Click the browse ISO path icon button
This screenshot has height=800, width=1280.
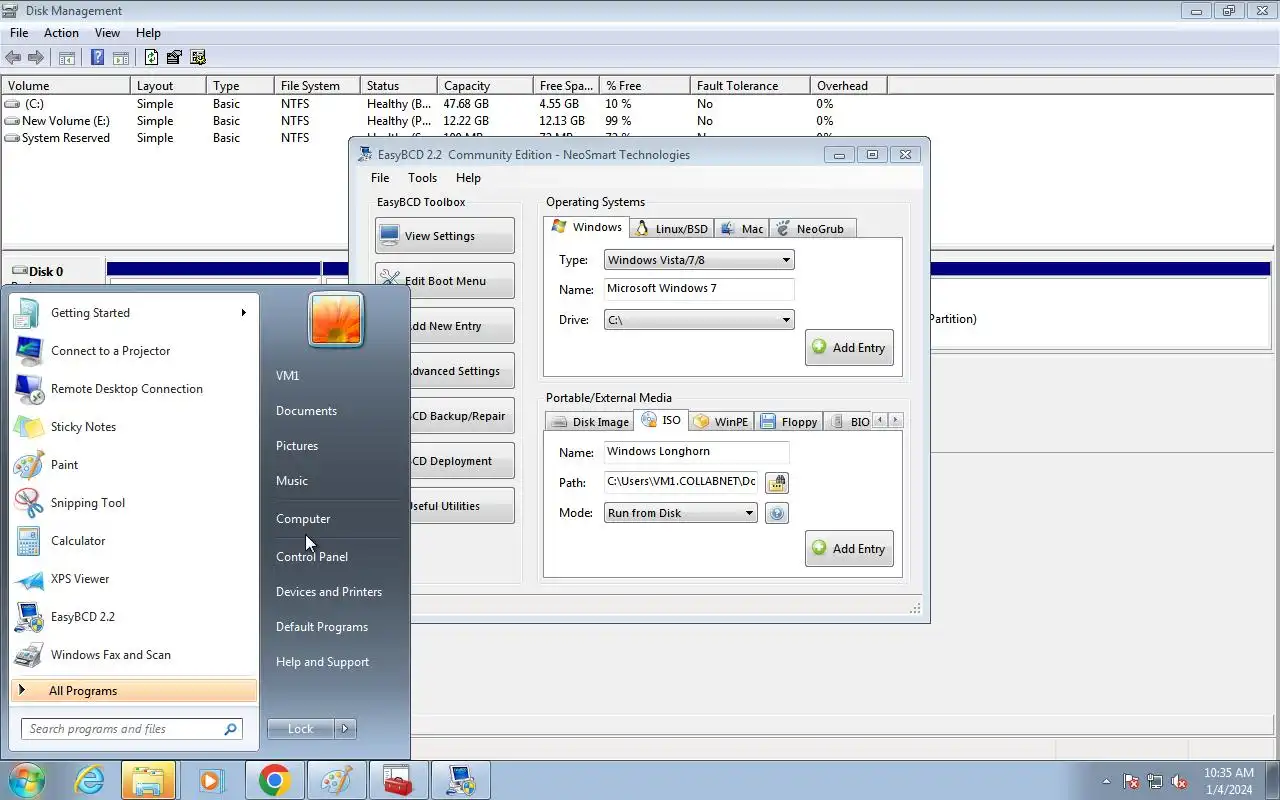click(777, 483)
